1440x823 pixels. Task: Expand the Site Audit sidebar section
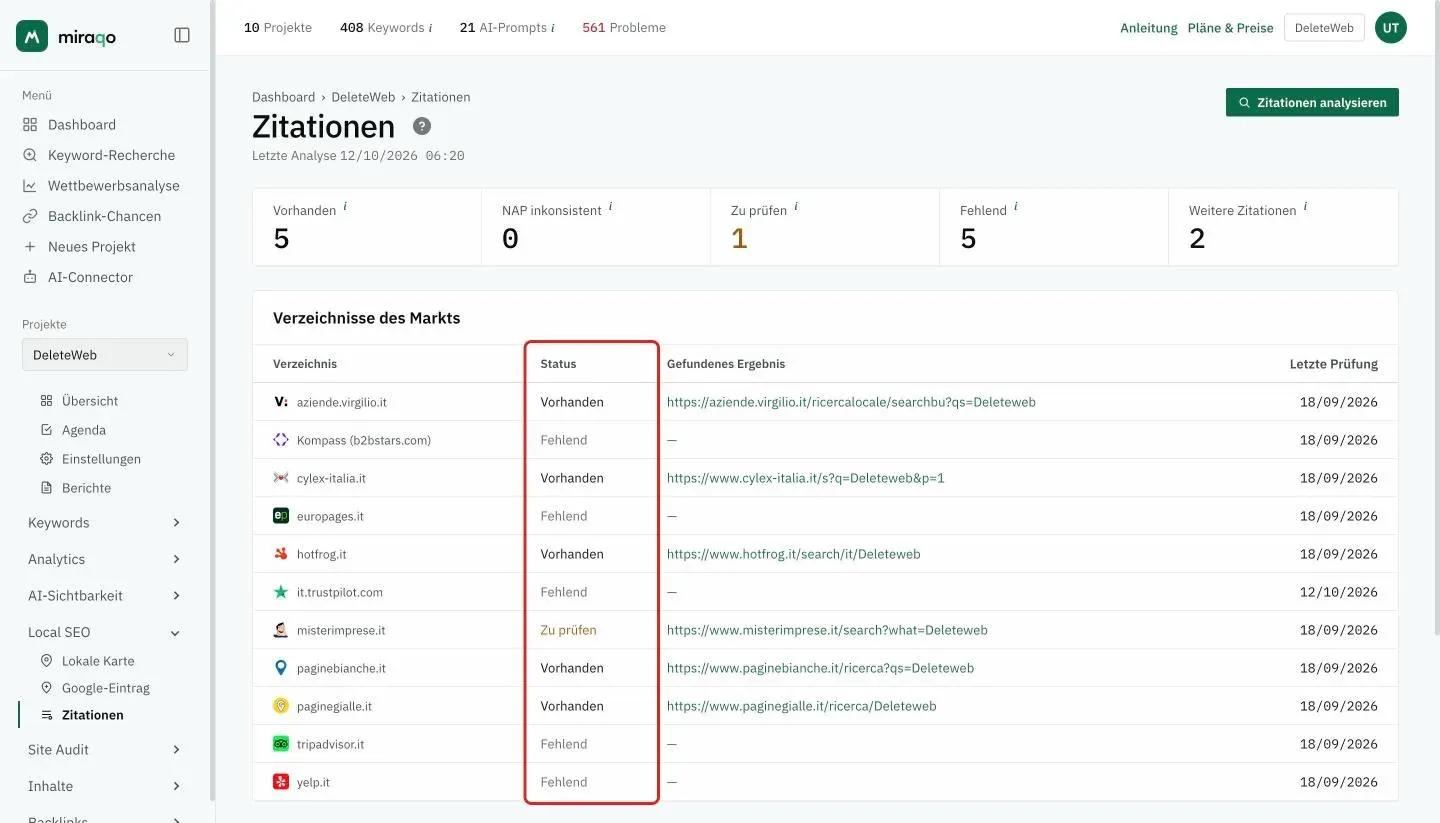(105, 750)
